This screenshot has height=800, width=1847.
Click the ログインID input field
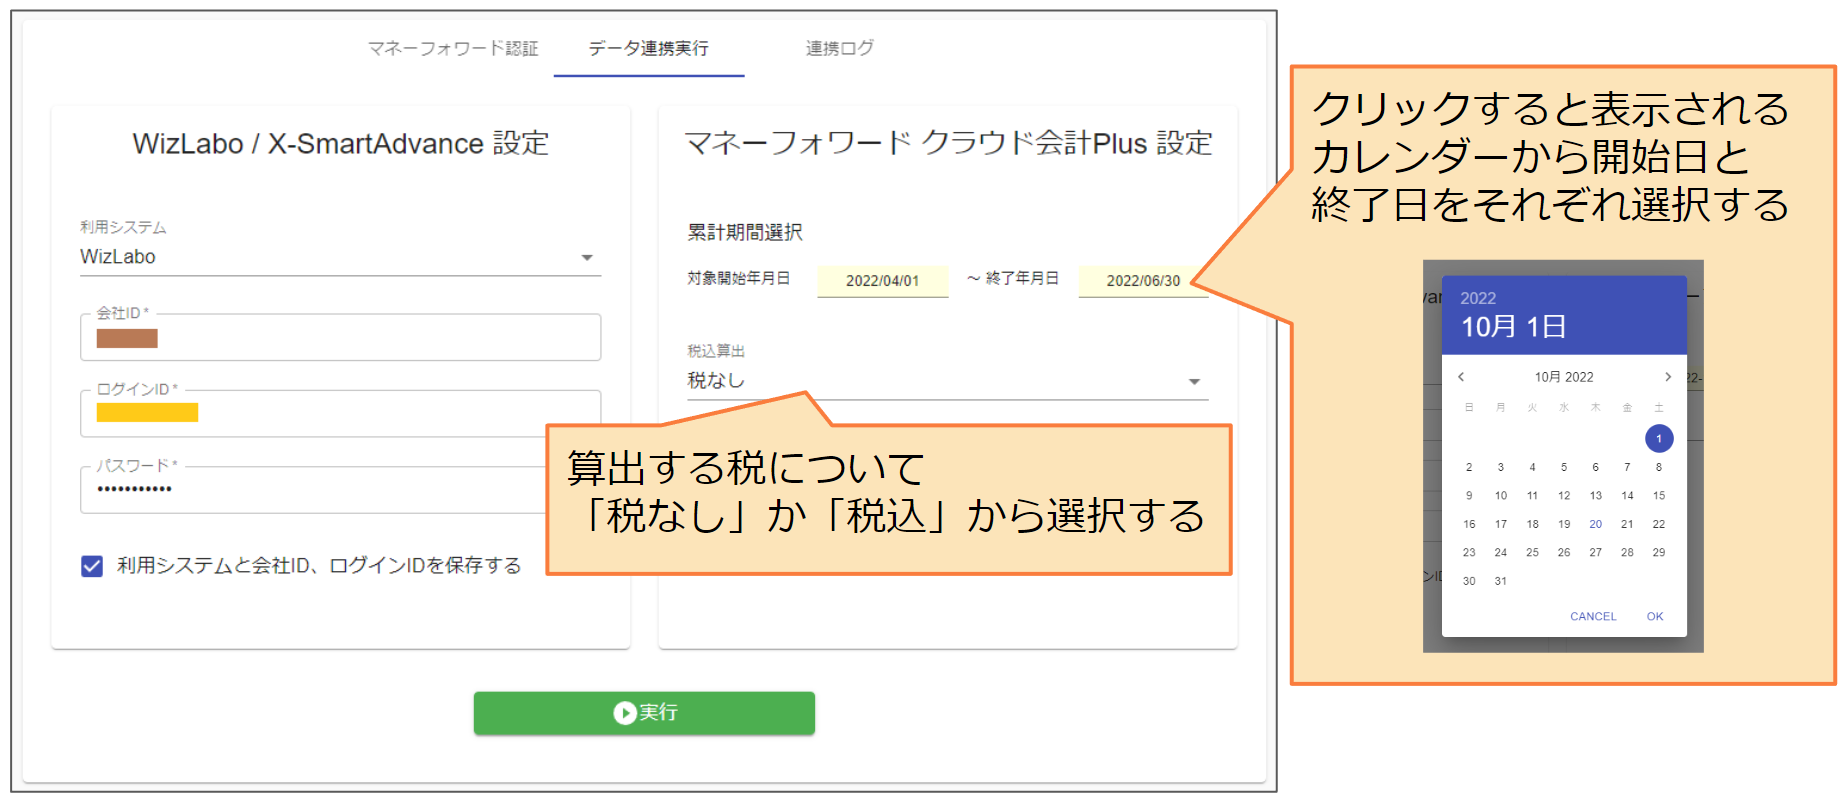(340, 413)
